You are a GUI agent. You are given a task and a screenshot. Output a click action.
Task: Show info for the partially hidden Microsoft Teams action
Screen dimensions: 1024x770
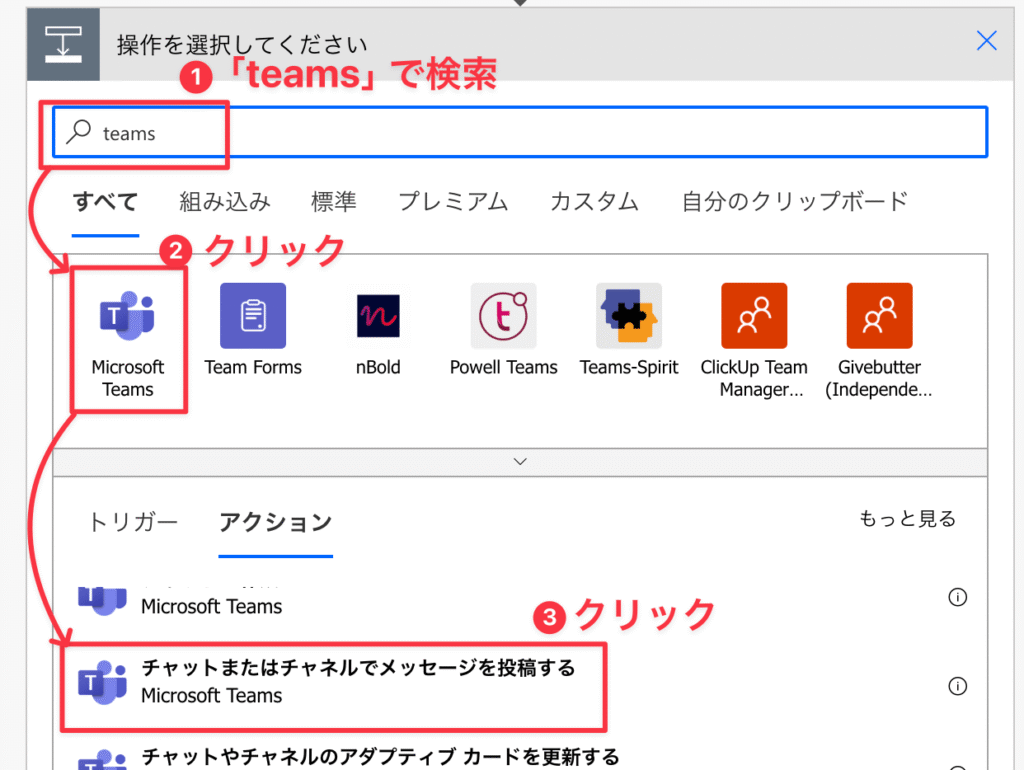click(x=957, y=597)
